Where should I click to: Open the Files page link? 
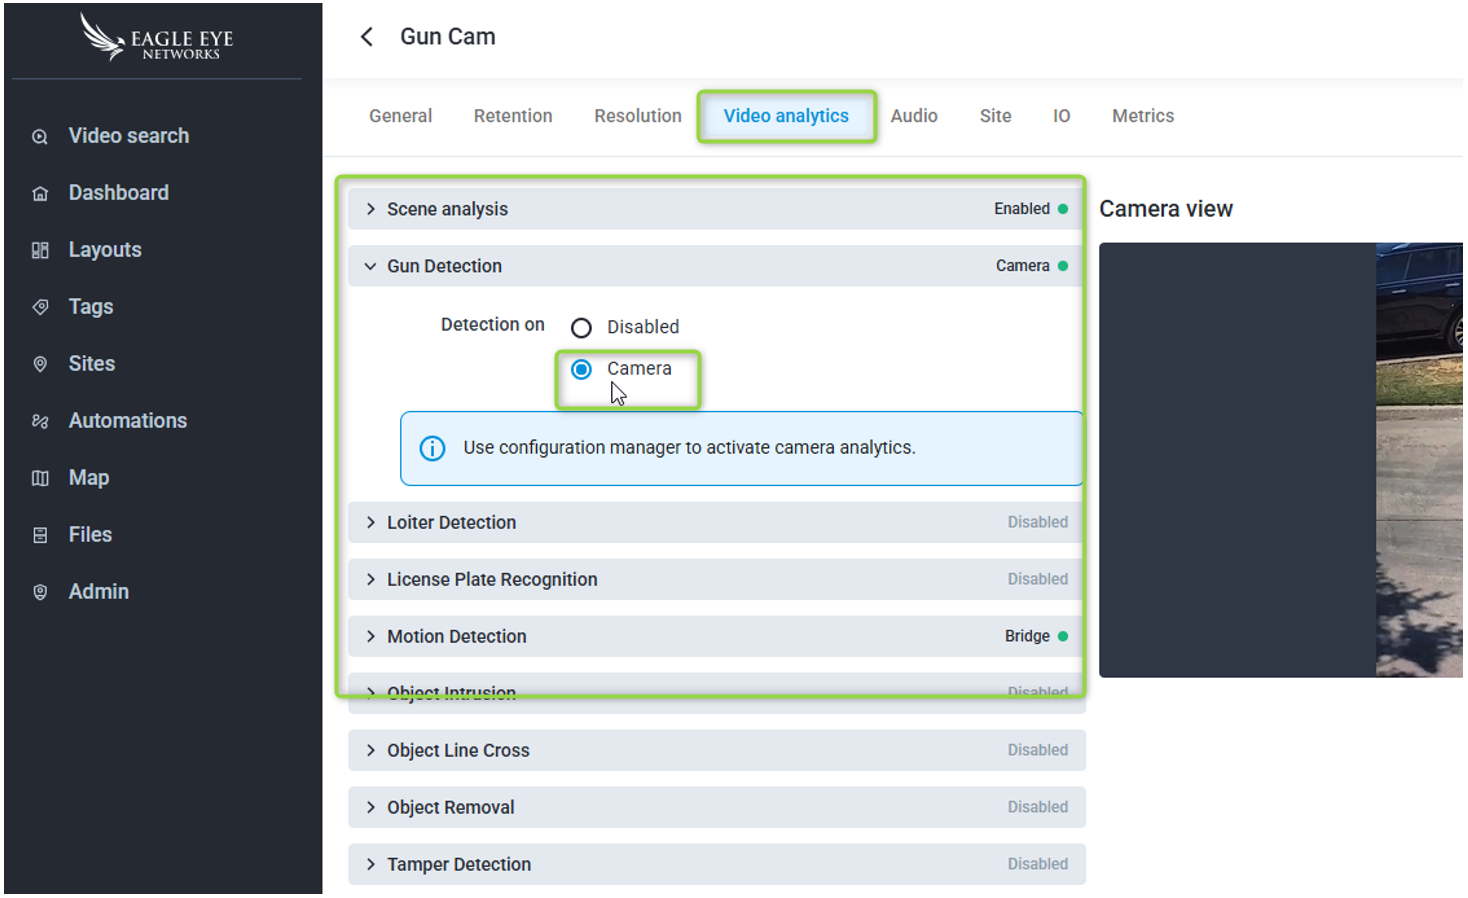point(90,535)
